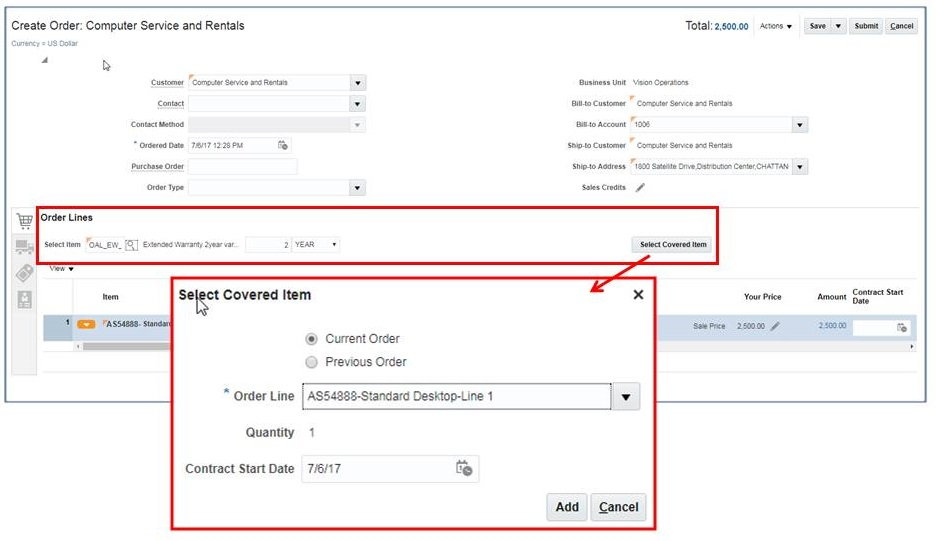Select the Current Order radio button
This screenshot has width=936, height=541.
311,339
